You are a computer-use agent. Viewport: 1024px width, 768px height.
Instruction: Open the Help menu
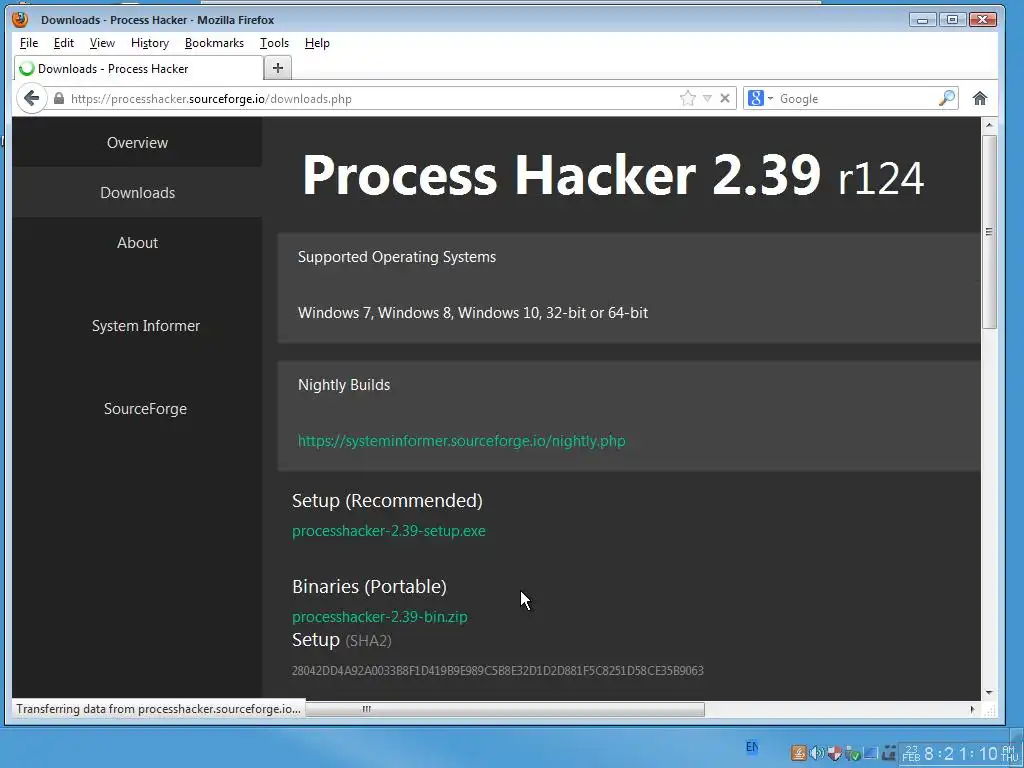tap(317, 43)
